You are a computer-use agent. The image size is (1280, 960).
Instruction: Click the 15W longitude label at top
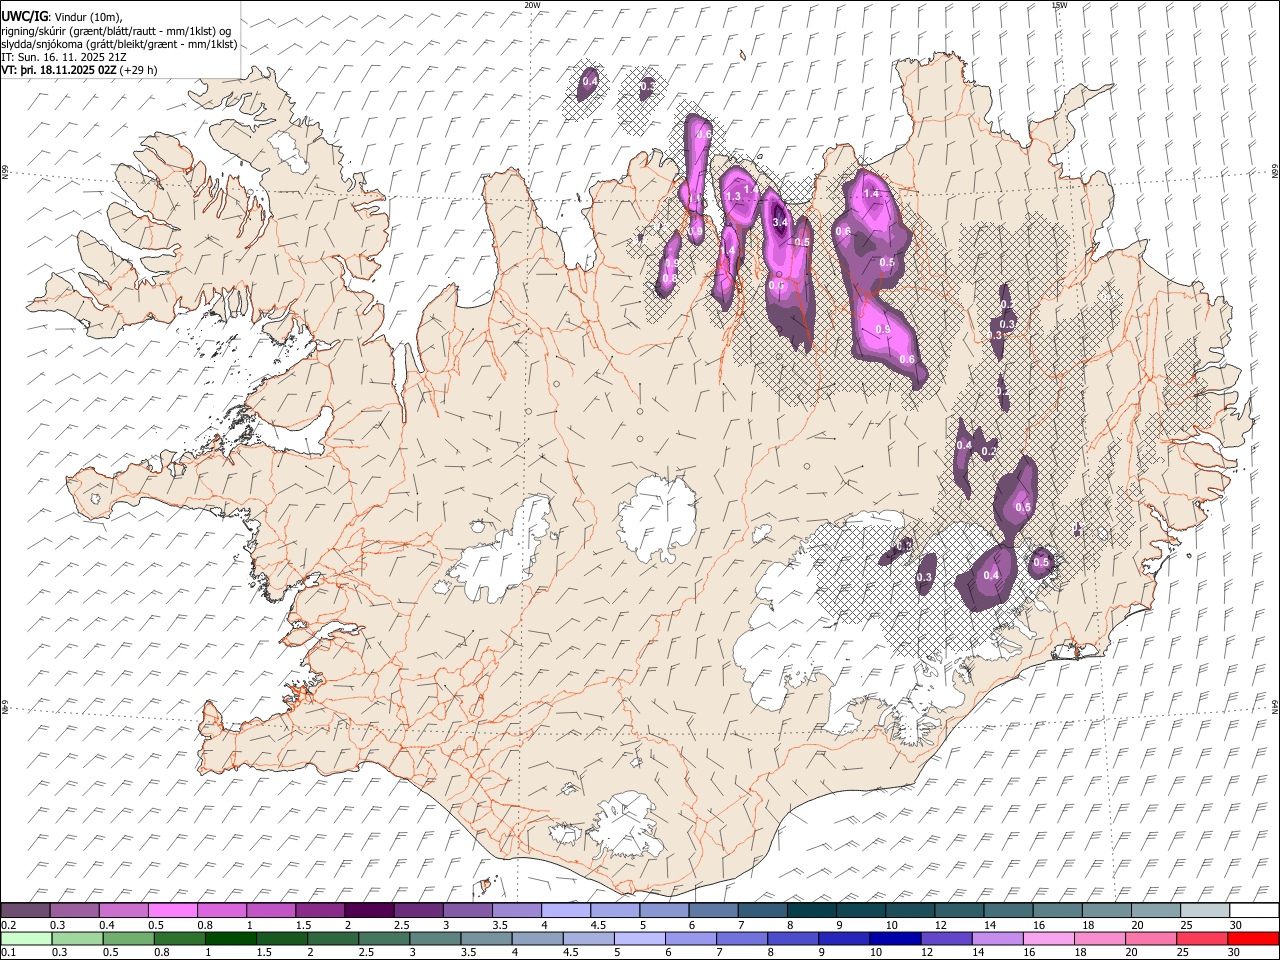pos(1058,5)
